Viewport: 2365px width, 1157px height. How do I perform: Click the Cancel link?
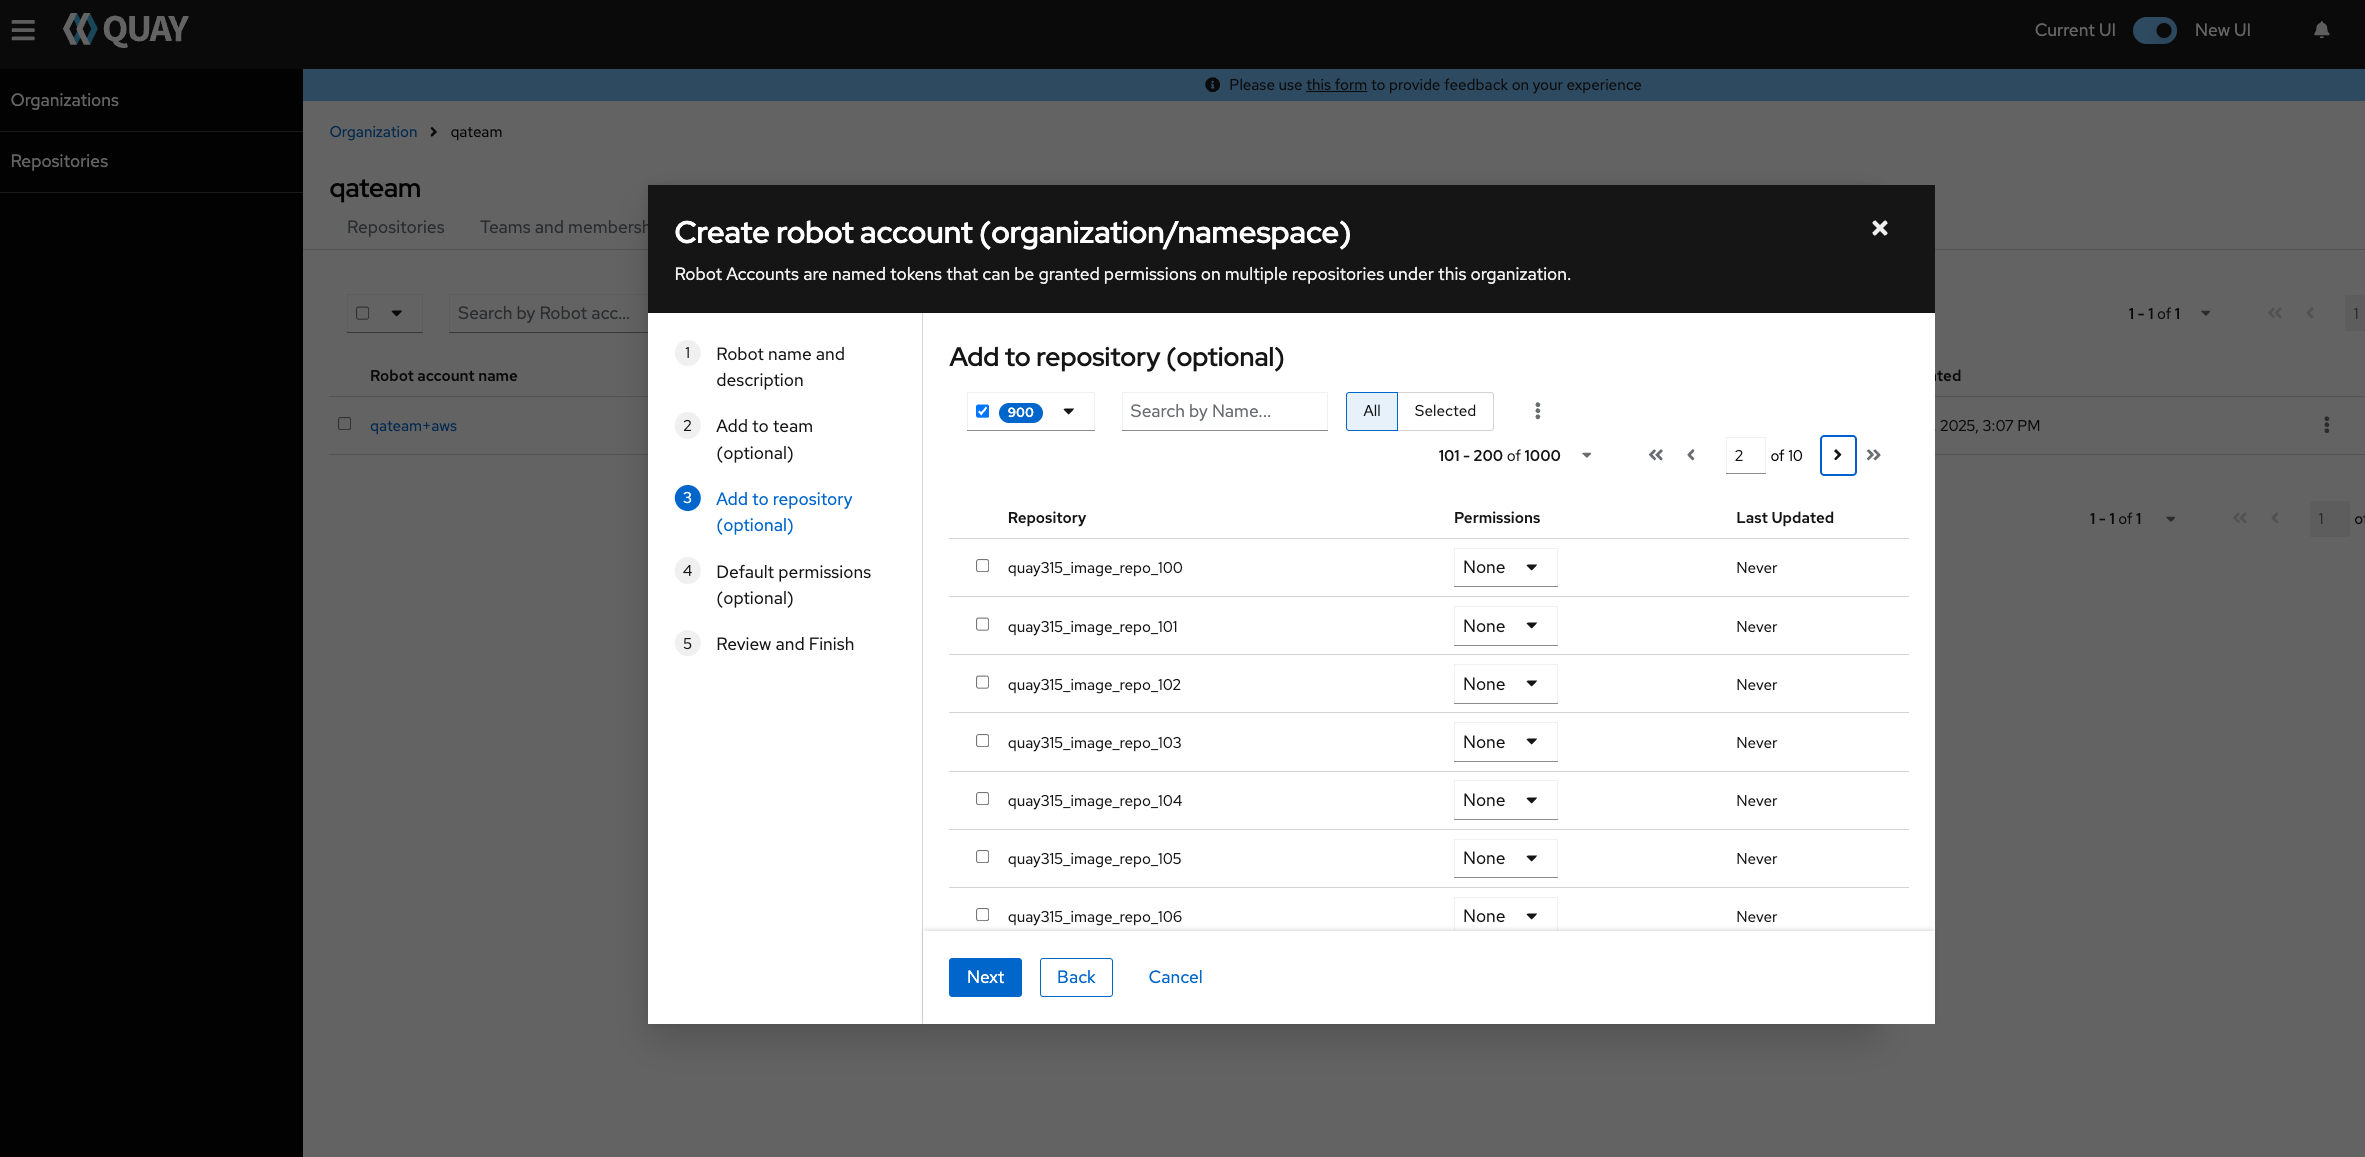(x=1174, y=977)
